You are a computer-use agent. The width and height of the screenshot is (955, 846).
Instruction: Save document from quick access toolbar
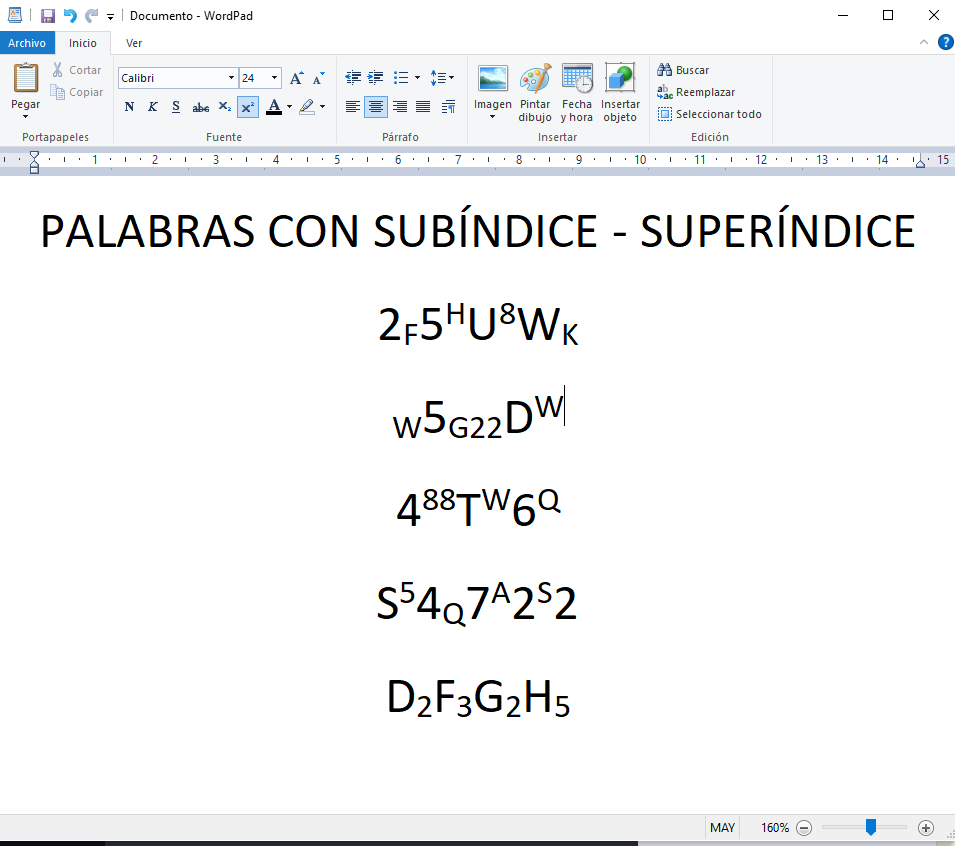47,15
